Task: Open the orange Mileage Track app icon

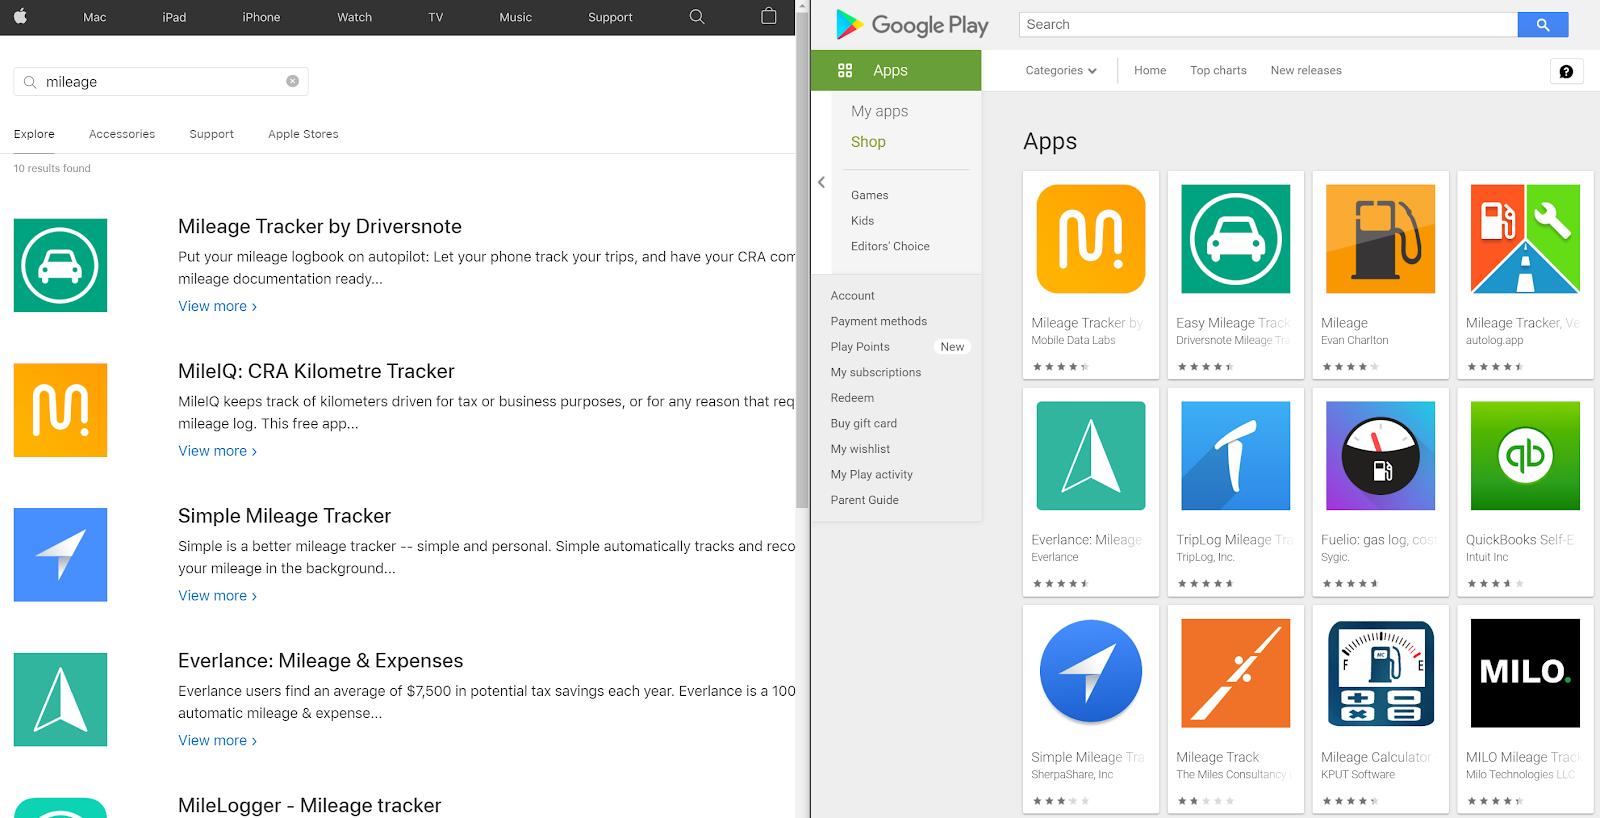Action: tap(1236, 673)
